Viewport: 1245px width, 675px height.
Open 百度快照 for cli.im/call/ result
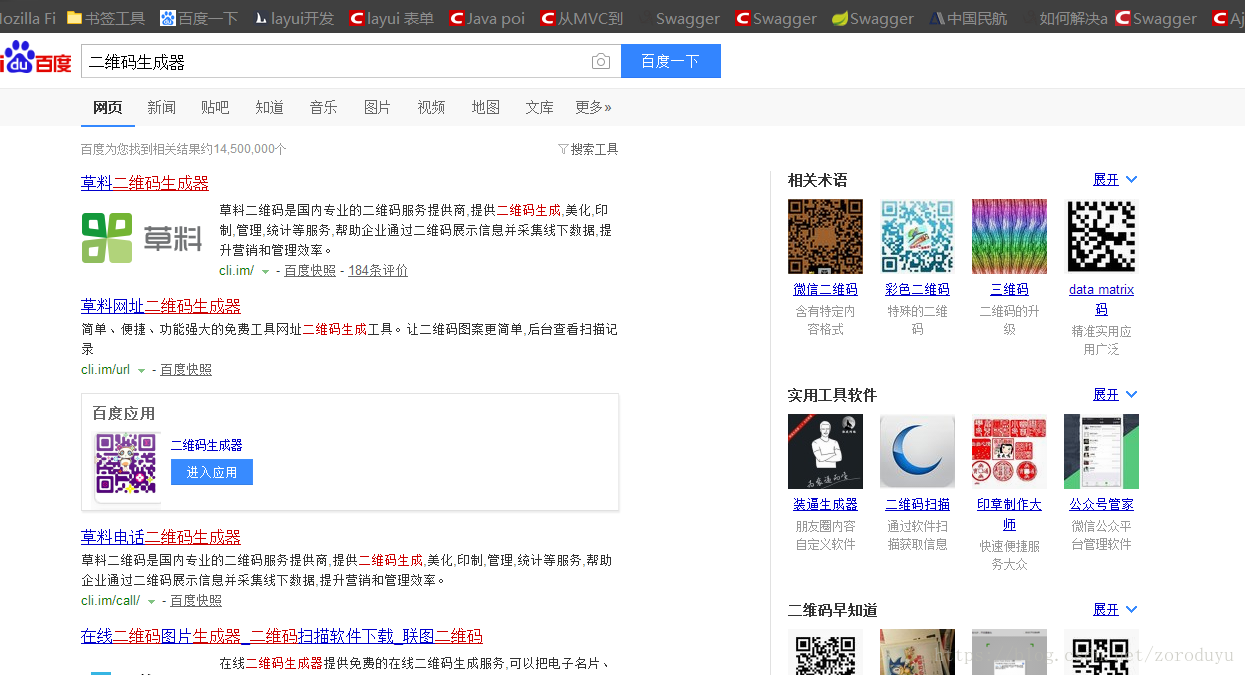point(196,601)
